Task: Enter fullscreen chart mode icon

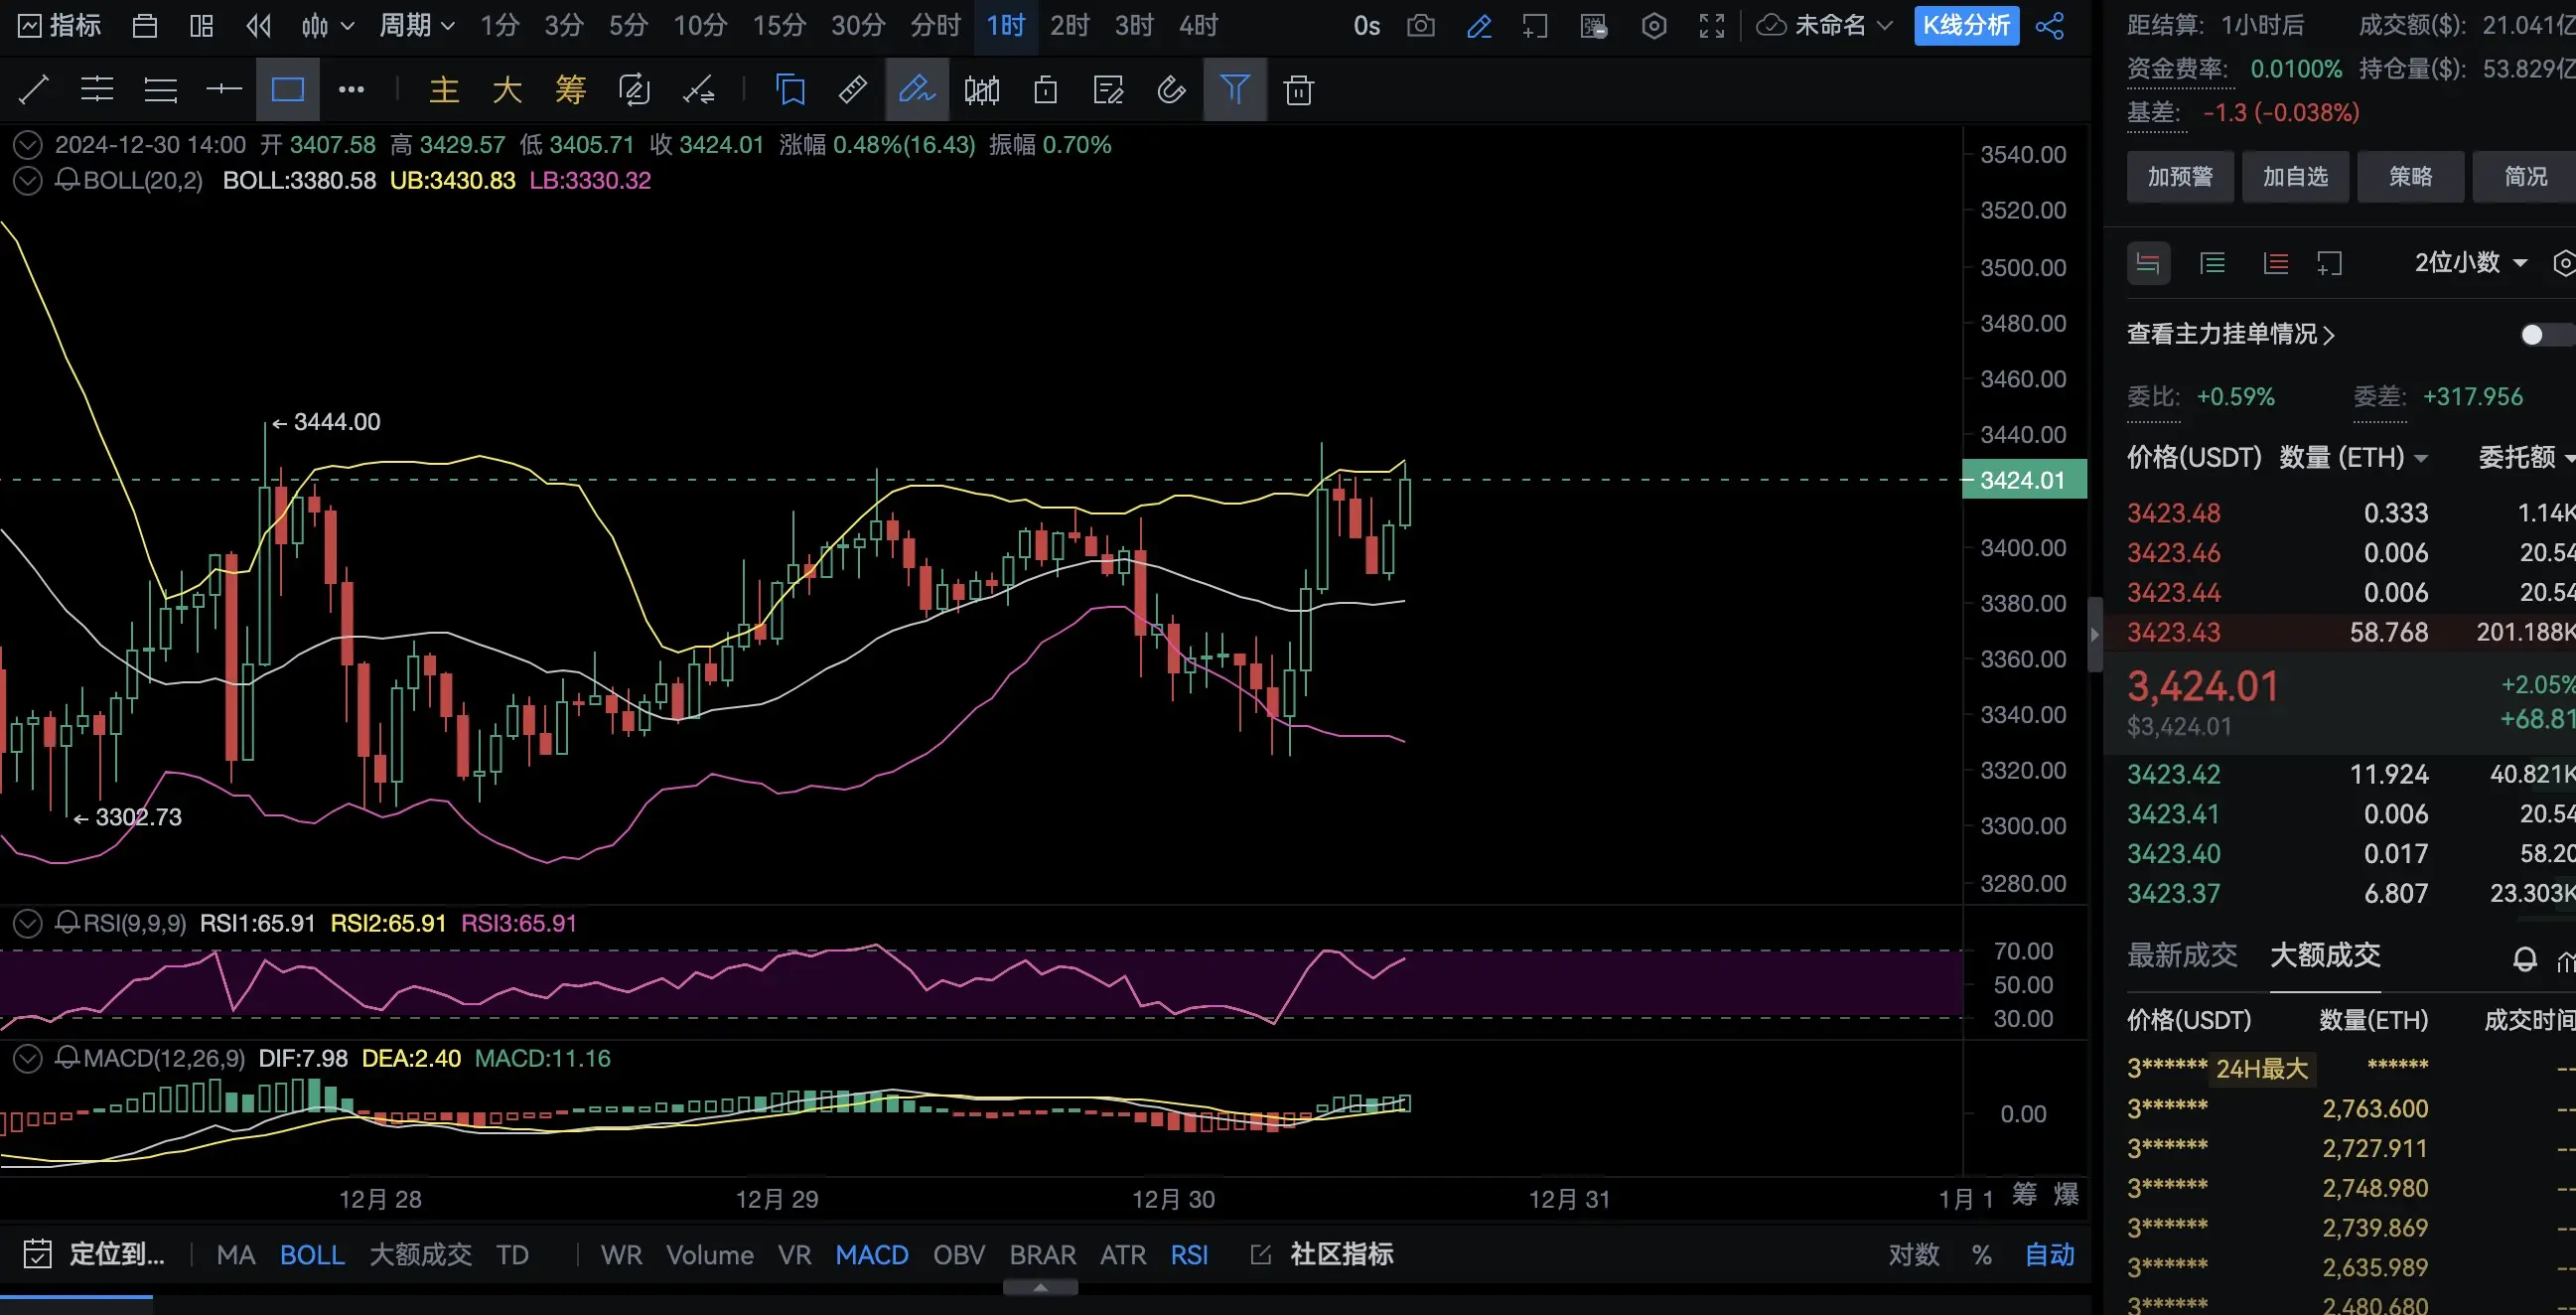Action: pyautogui.click(x=1711, y=26)
